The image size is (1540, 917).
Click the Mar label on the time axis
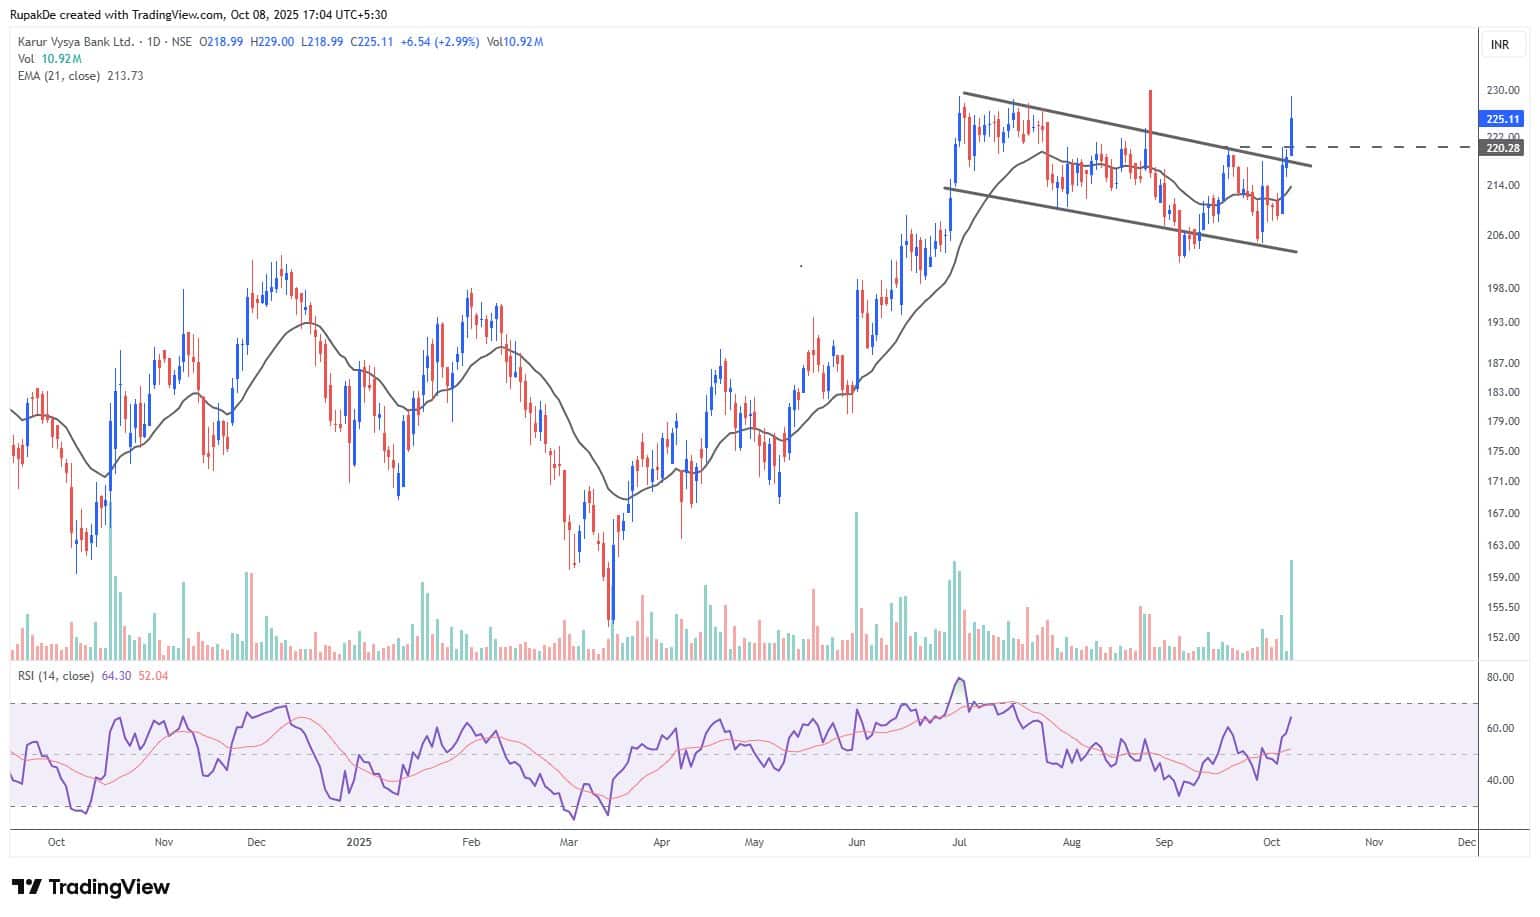[568, 842]
